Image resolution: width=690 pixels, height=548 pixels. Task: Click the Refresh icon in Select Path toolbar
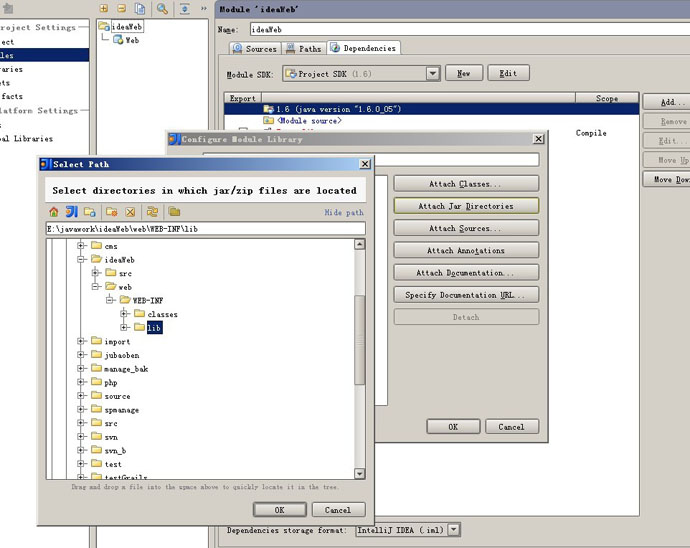(x=152, y=212)
